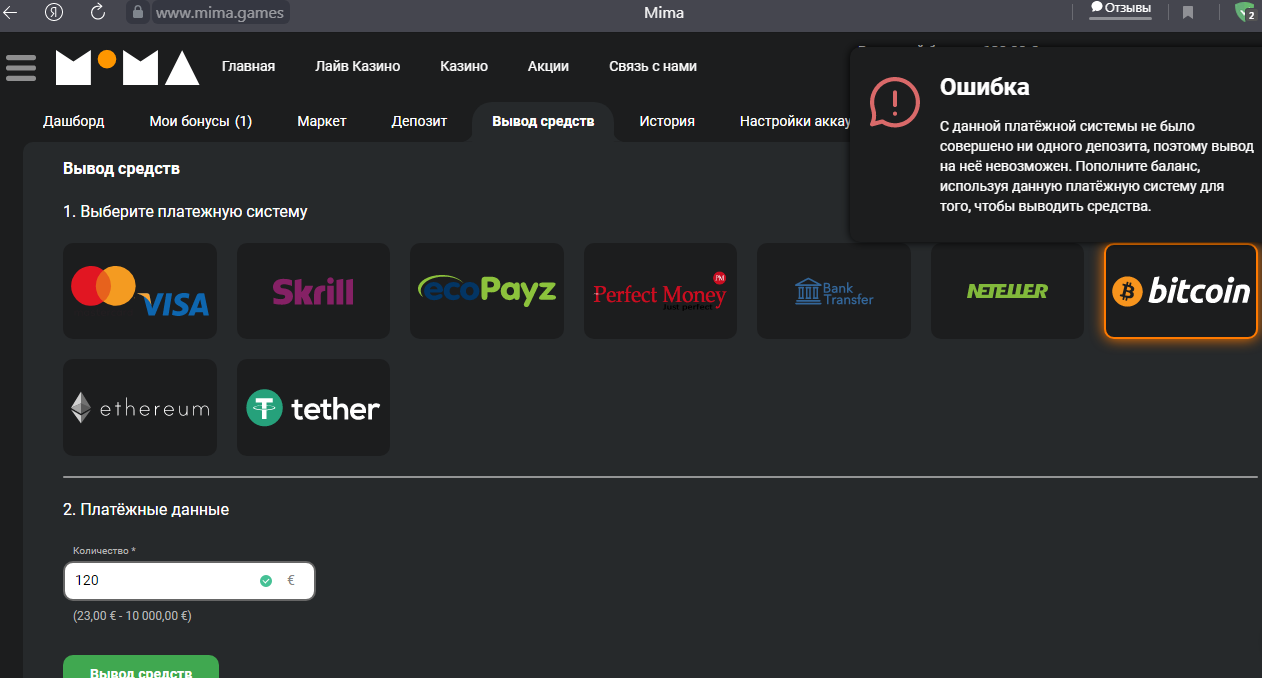Click '2. Платёжные данные' heading
Image resolution: width=1262 pixels, height=678 pixels.
tap(146, 509)
